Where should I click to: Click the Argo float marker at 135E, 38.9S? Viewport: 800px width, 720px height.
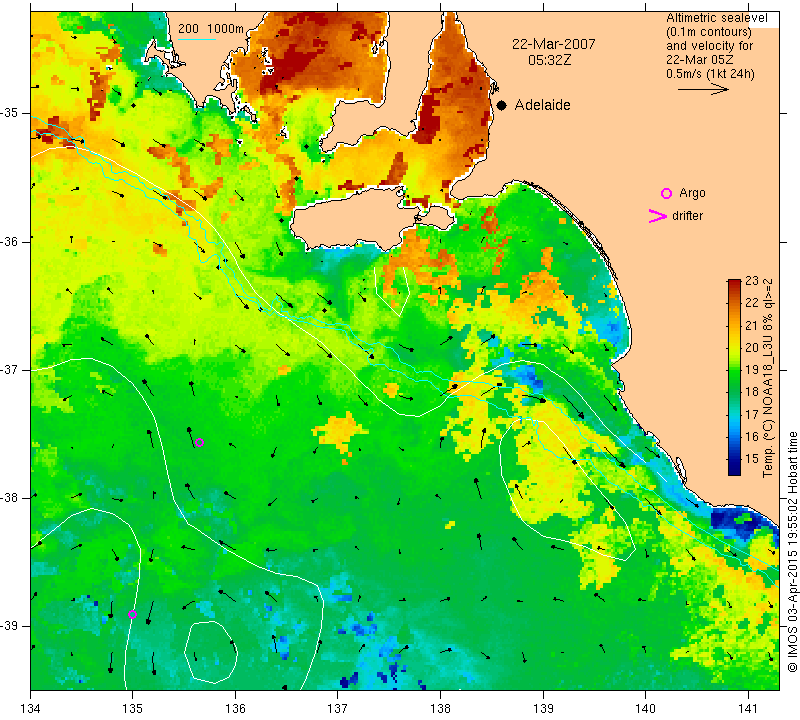pos(132,614)
